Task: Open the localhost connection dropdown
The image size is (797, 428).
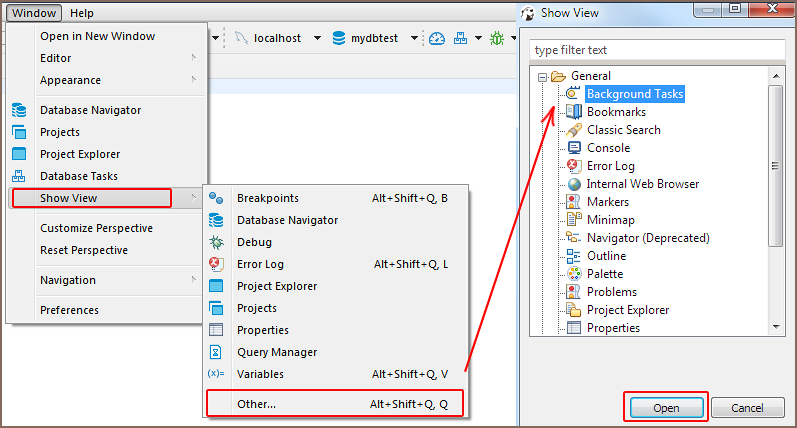Action: (317, 38)
